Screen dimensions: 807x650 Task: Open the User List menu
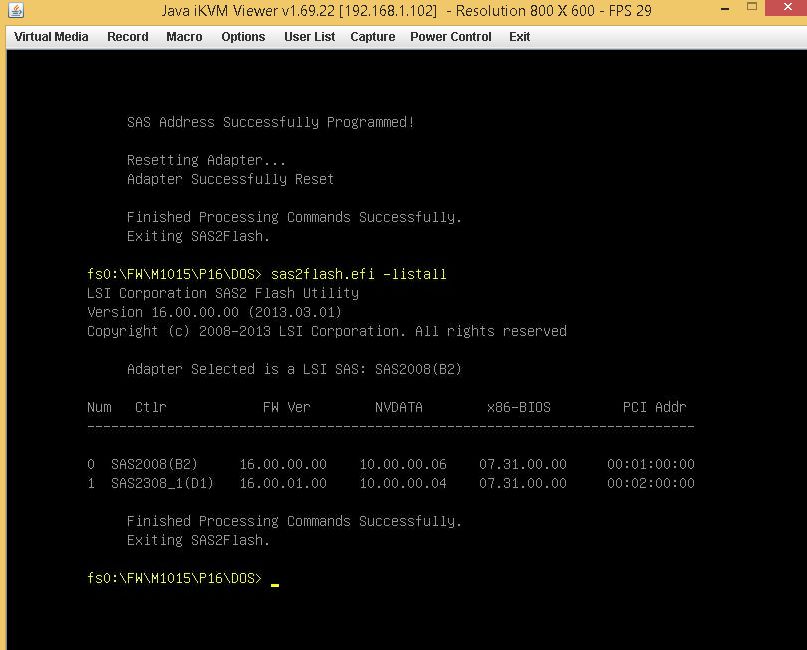pos(309,37)
